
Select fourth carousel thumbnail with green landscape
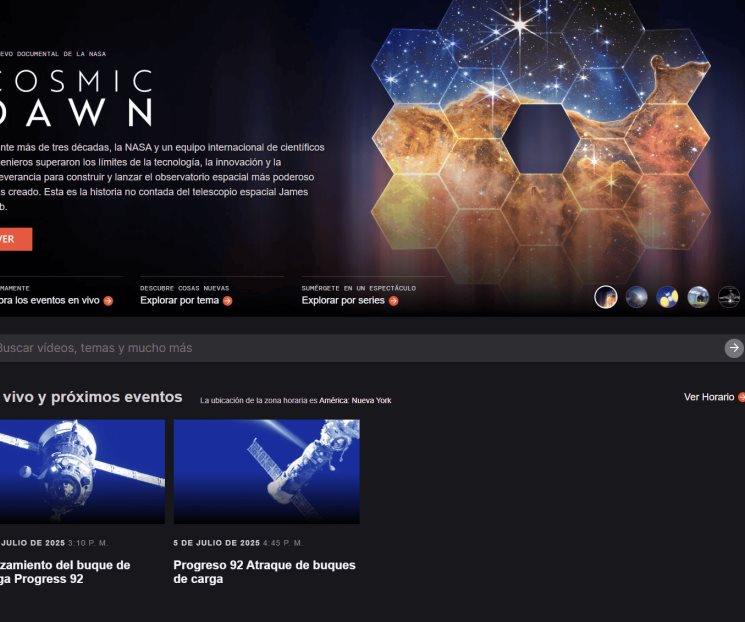point(698,297)
